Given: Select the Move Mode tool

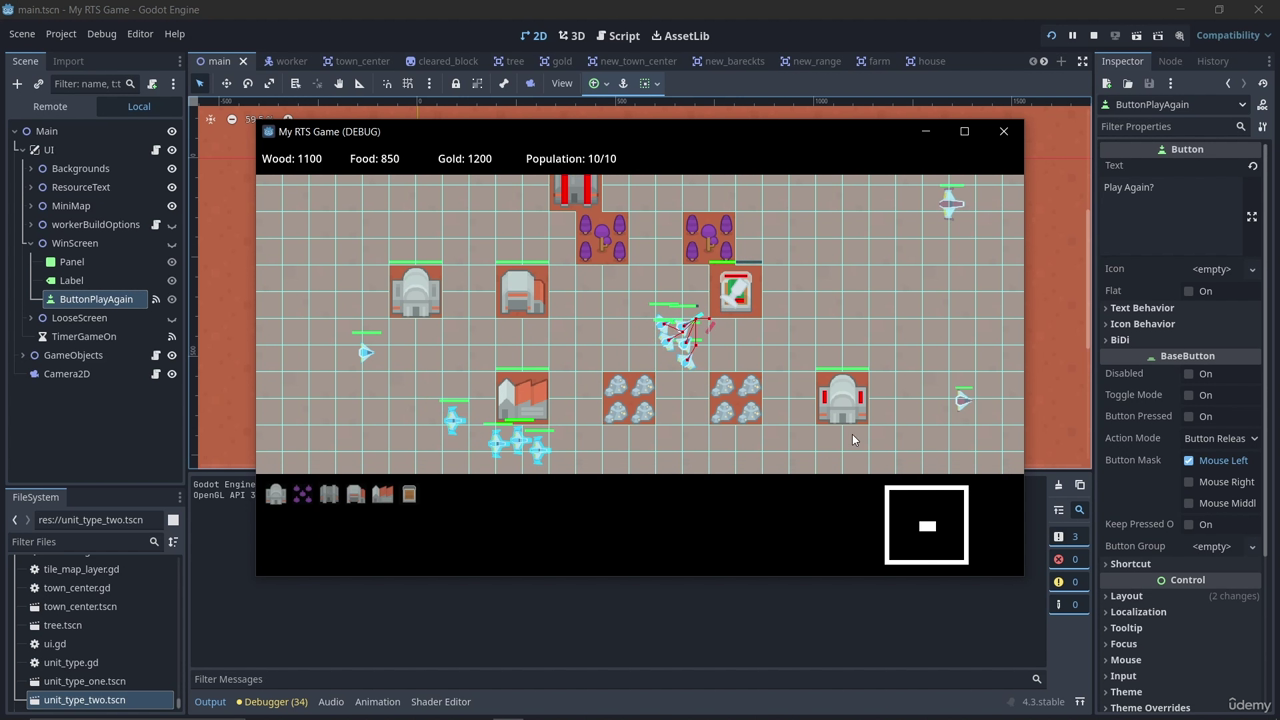Looking at the screenshot, I should (226, 84).
